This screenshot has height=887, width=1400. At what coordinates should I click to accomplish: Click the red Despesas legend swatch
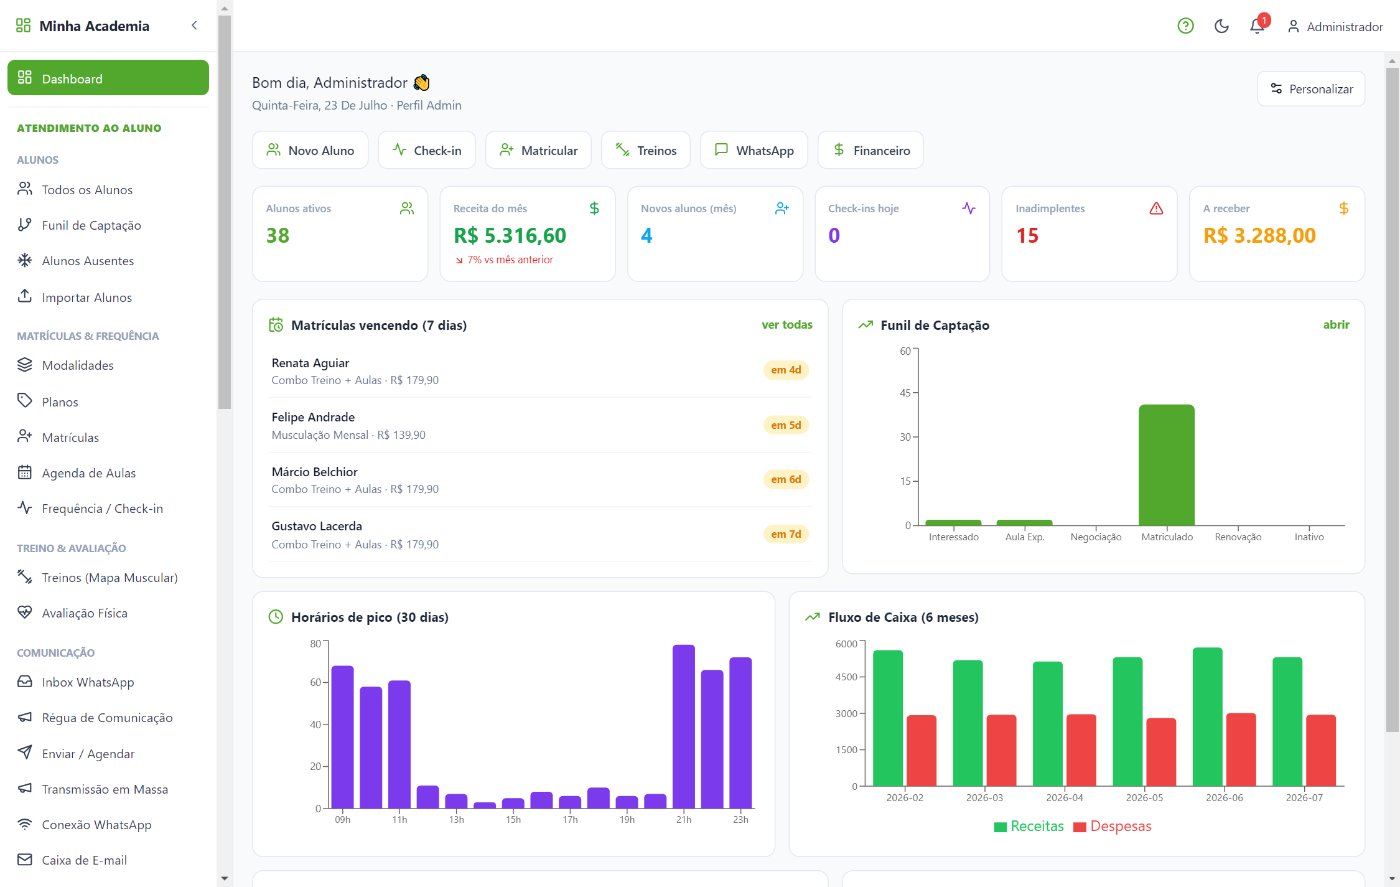point(1080,827)
